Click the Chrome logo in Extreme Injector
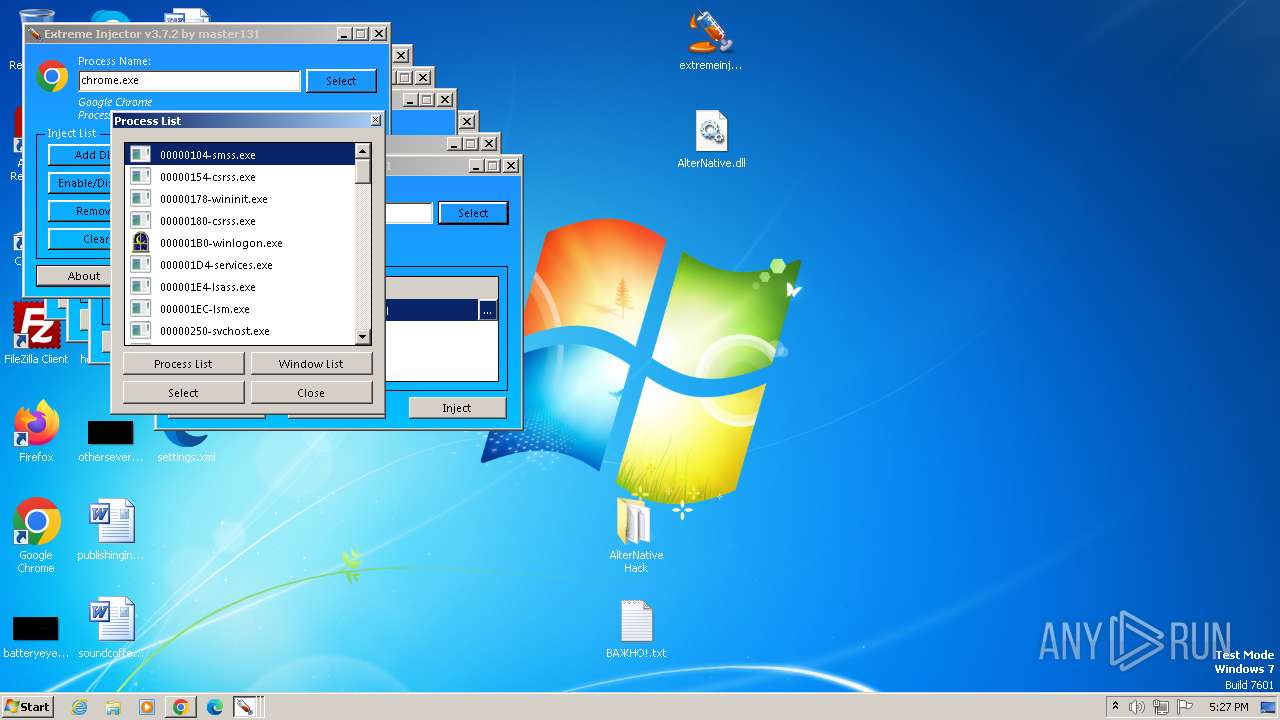This screenshot has height=720, width=1280. point(52,77)
